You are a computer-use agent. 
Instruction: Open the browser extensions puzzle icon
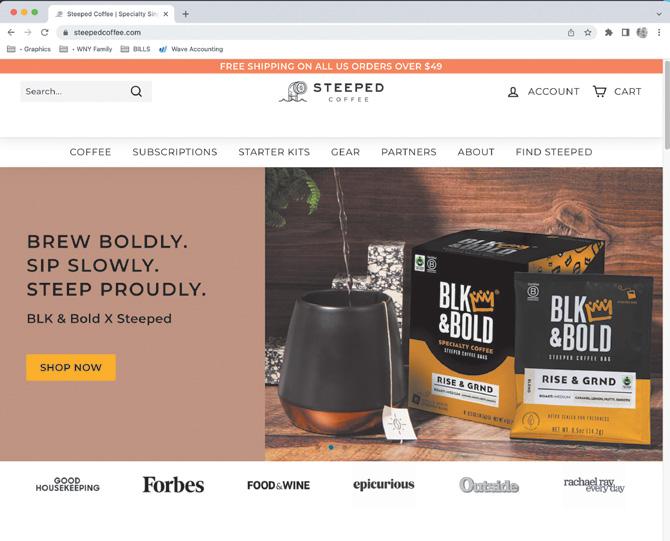tap(608, 32)
